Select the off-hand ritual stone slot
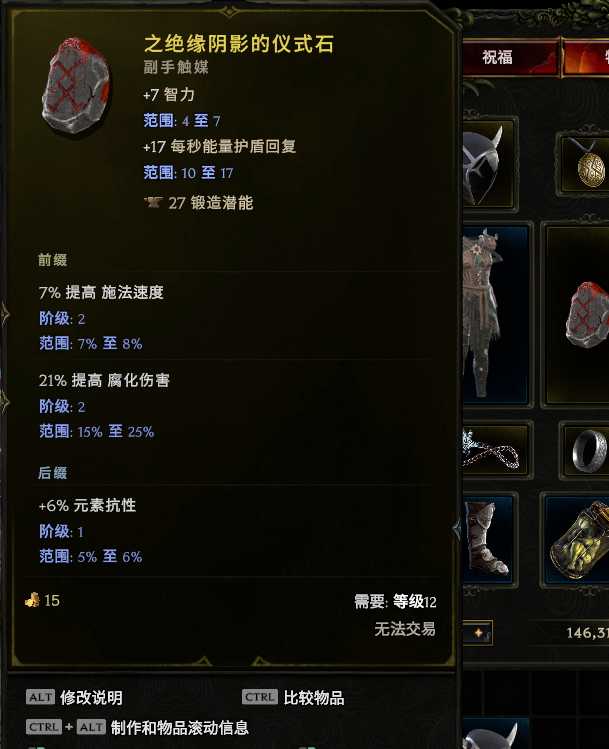 pyautogui.click(x=576, y=315)
